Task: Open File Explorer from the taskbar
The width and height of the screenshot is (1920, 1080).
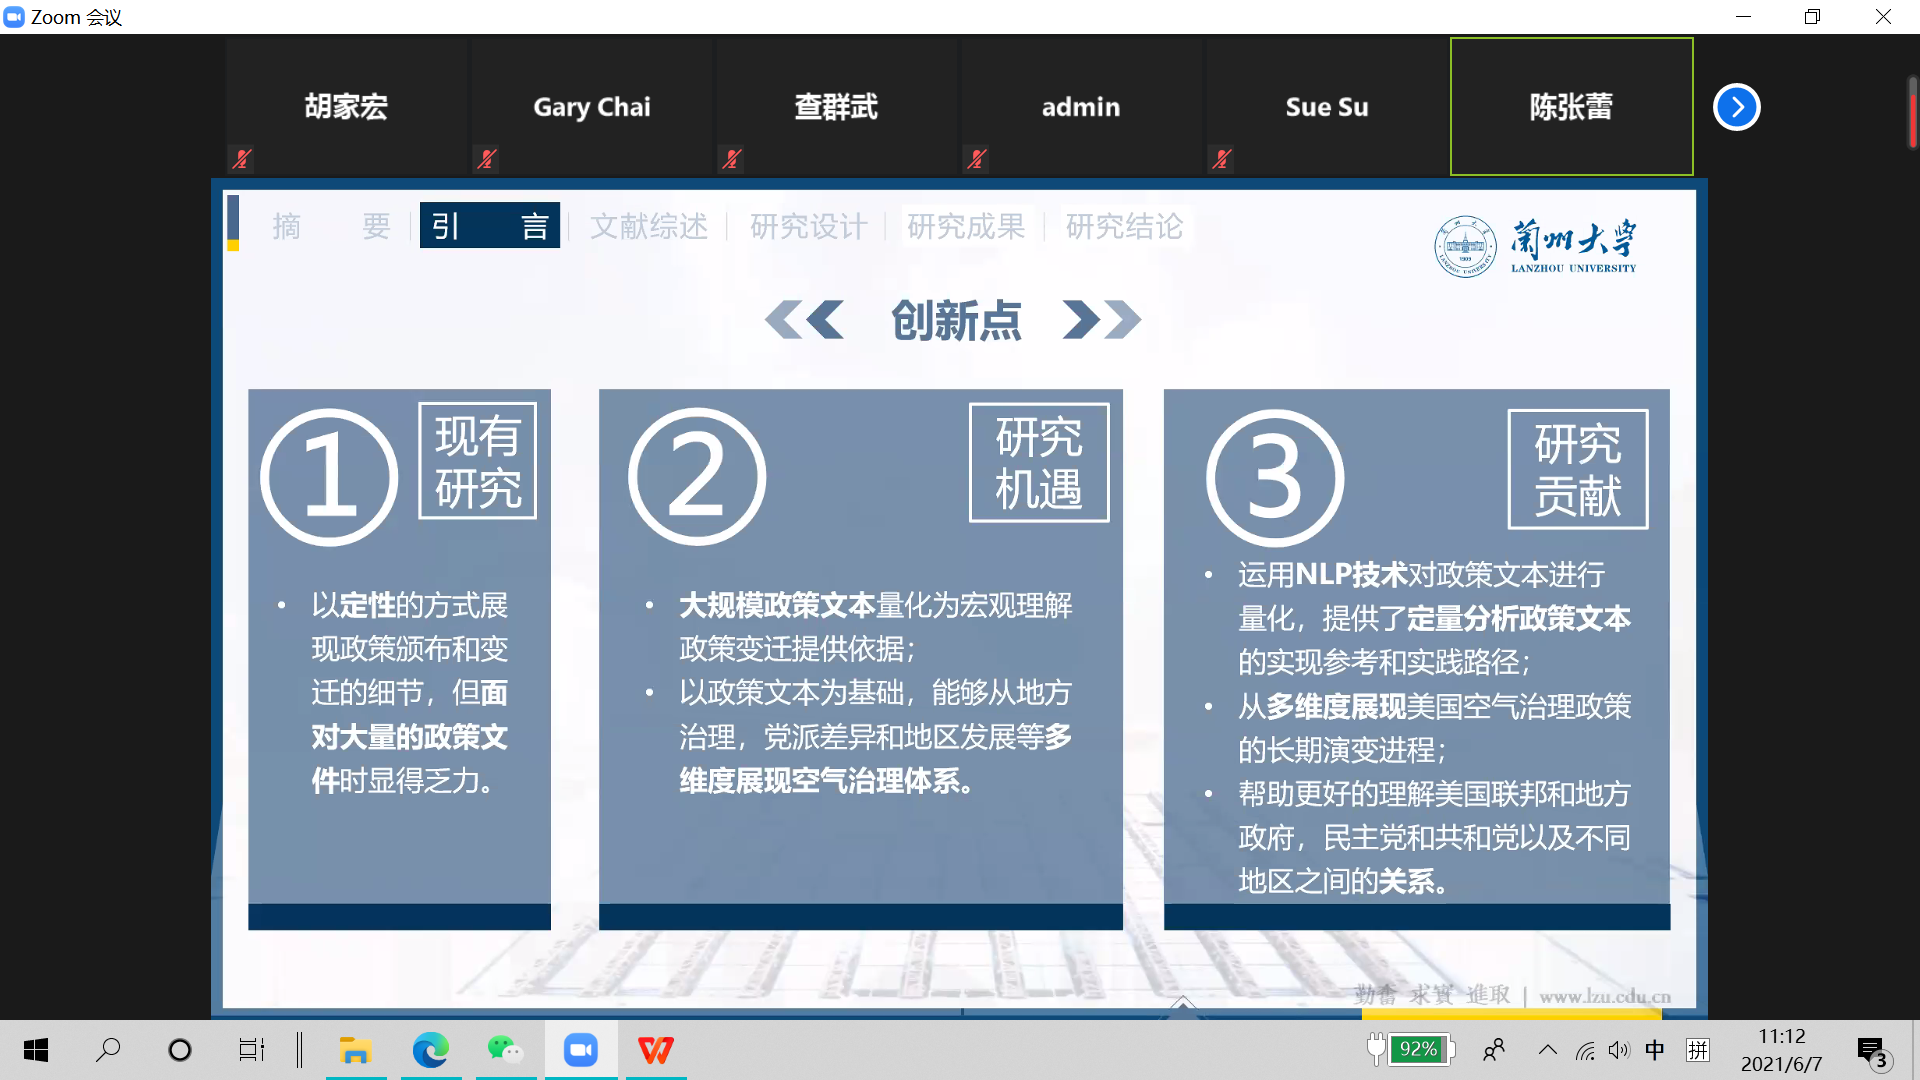Action: (x=355, y=1050)
